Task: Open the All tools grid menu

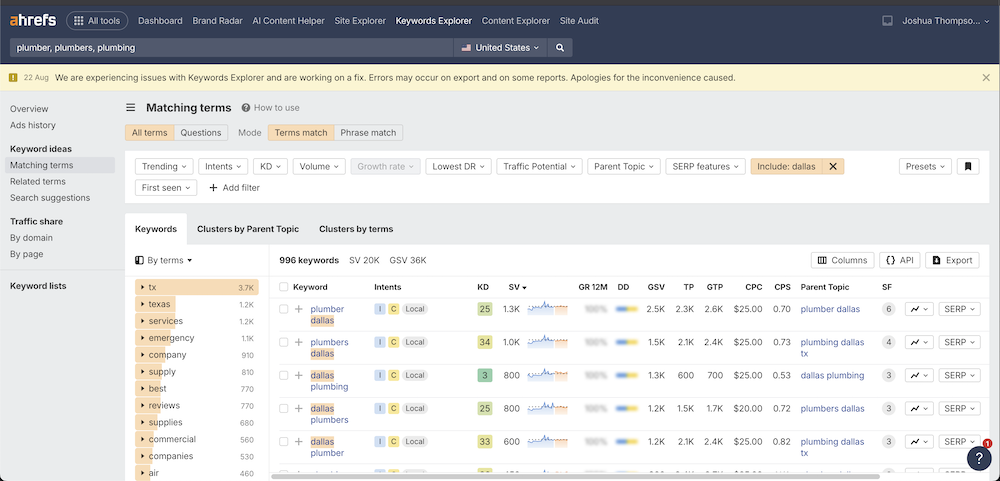Action: (x=97, y=20)
